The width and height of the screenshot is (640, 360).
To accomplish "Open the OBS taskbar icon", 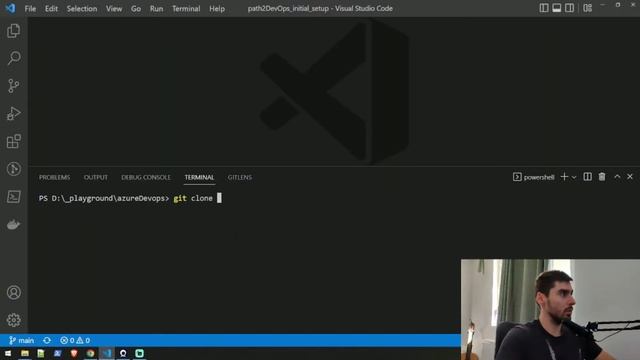I will pyautogui.click(x=123, y=353).
